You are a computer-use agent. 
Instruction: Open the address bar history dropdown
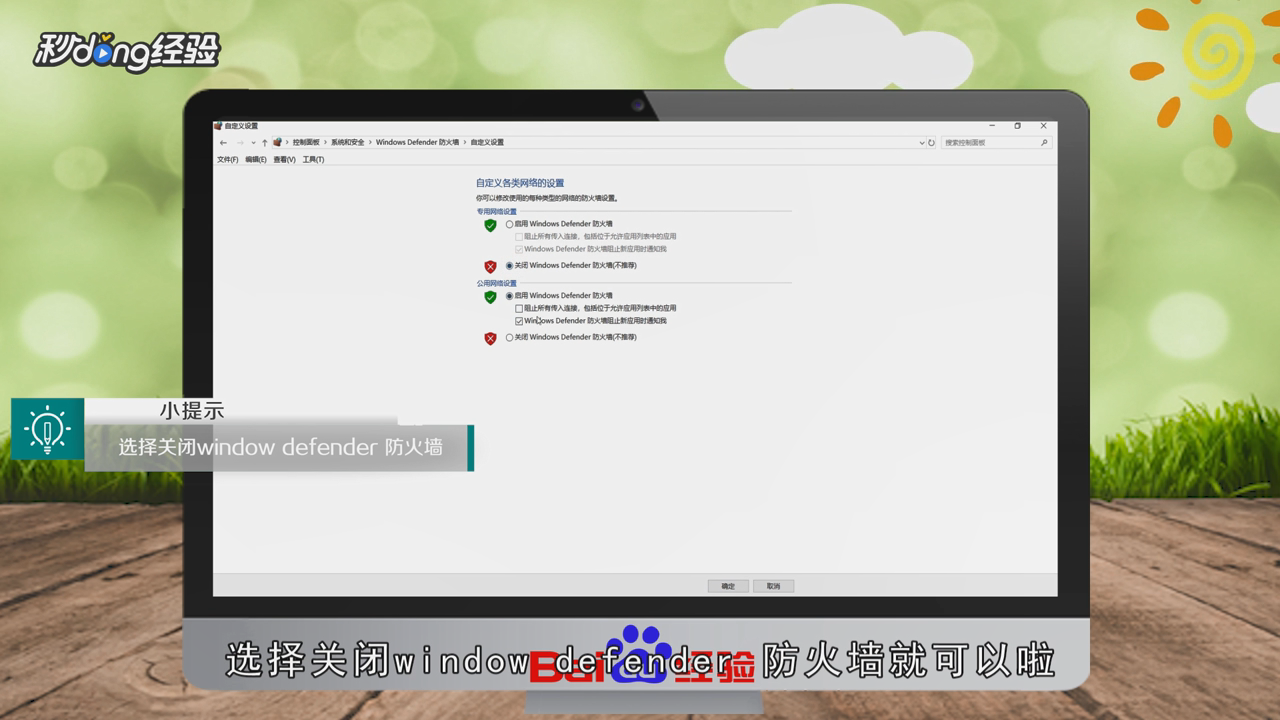[x=921, y=143]
